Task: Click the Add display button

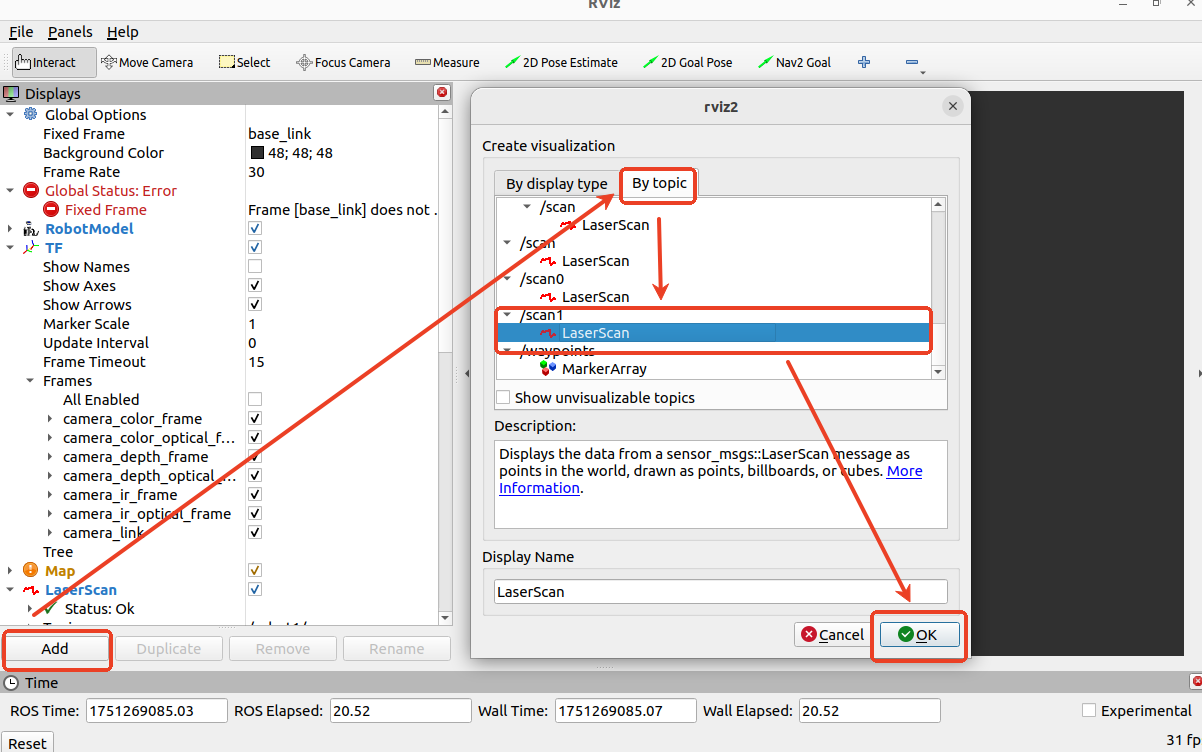Action: coord(55,648)
